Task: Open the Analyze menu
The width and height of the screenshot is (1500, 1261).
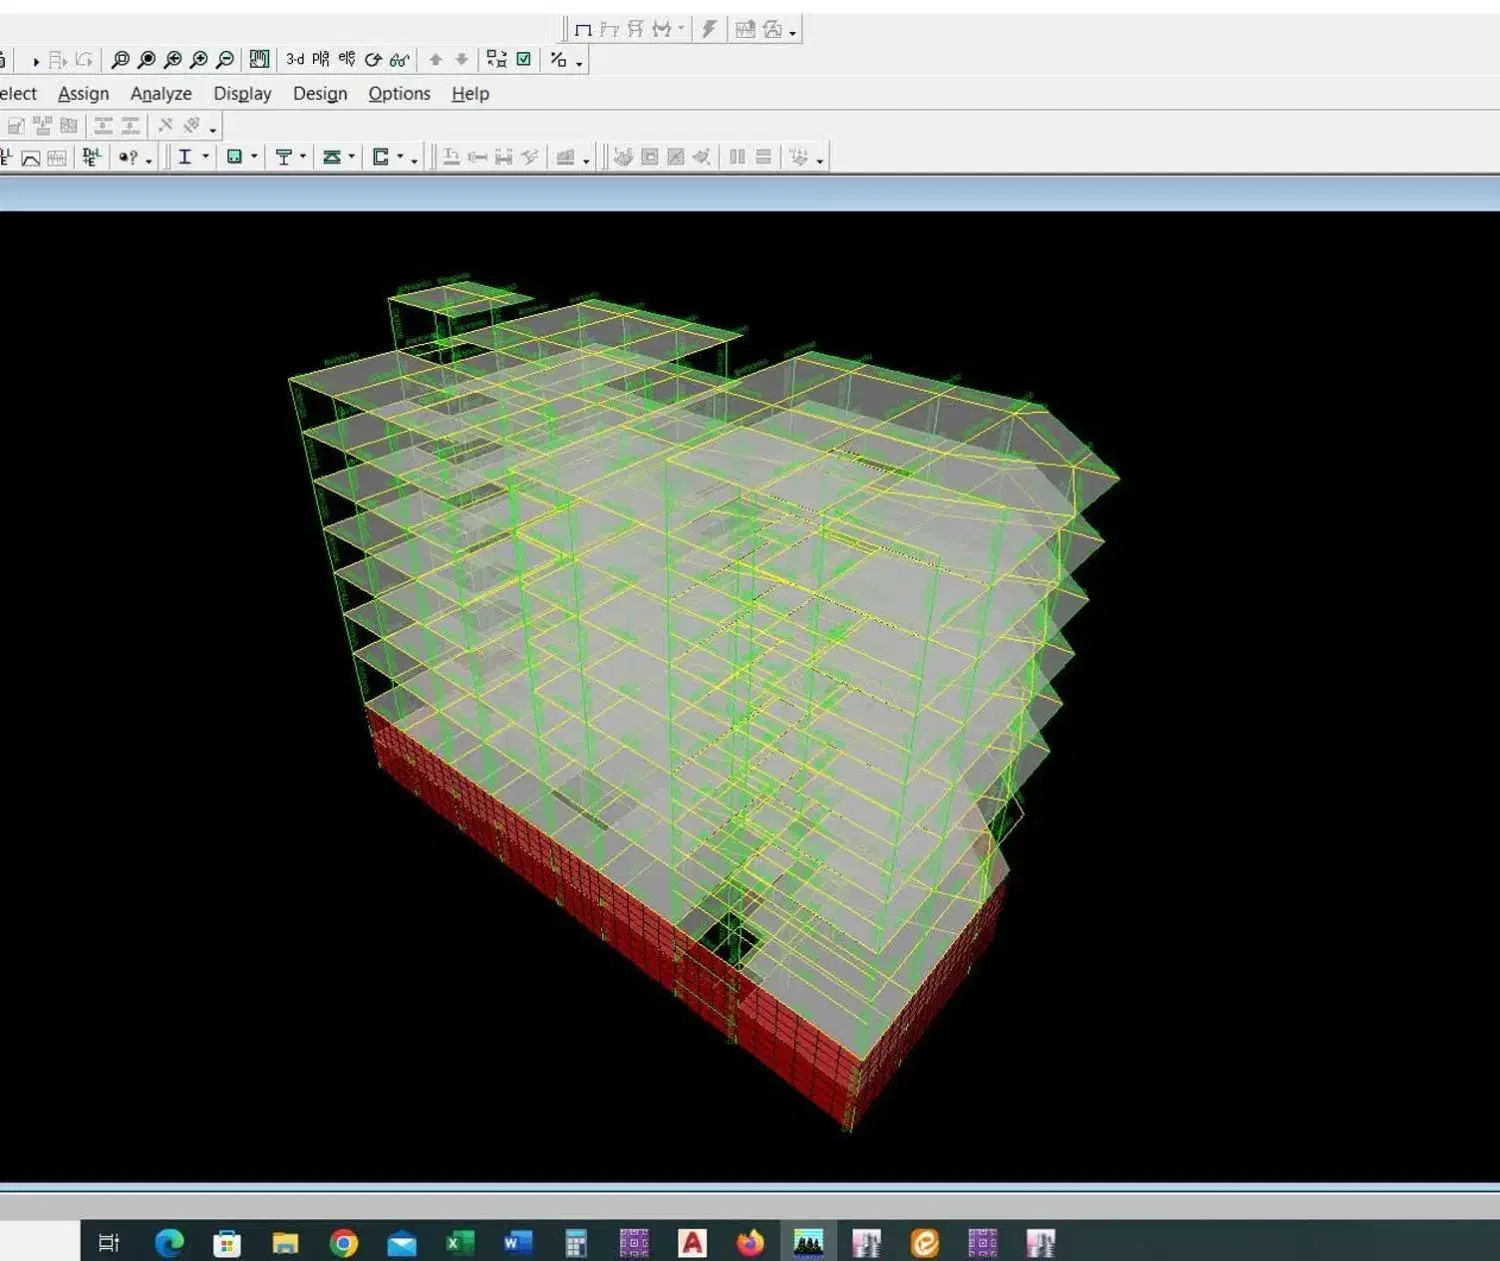Action: coord(161,94)
